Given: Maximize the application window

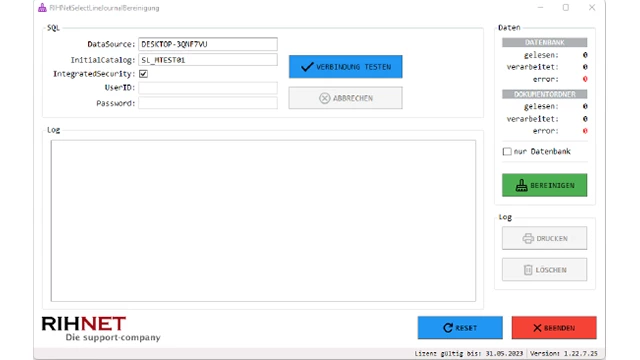Looking at the screenshot, I should pos(566,8).
